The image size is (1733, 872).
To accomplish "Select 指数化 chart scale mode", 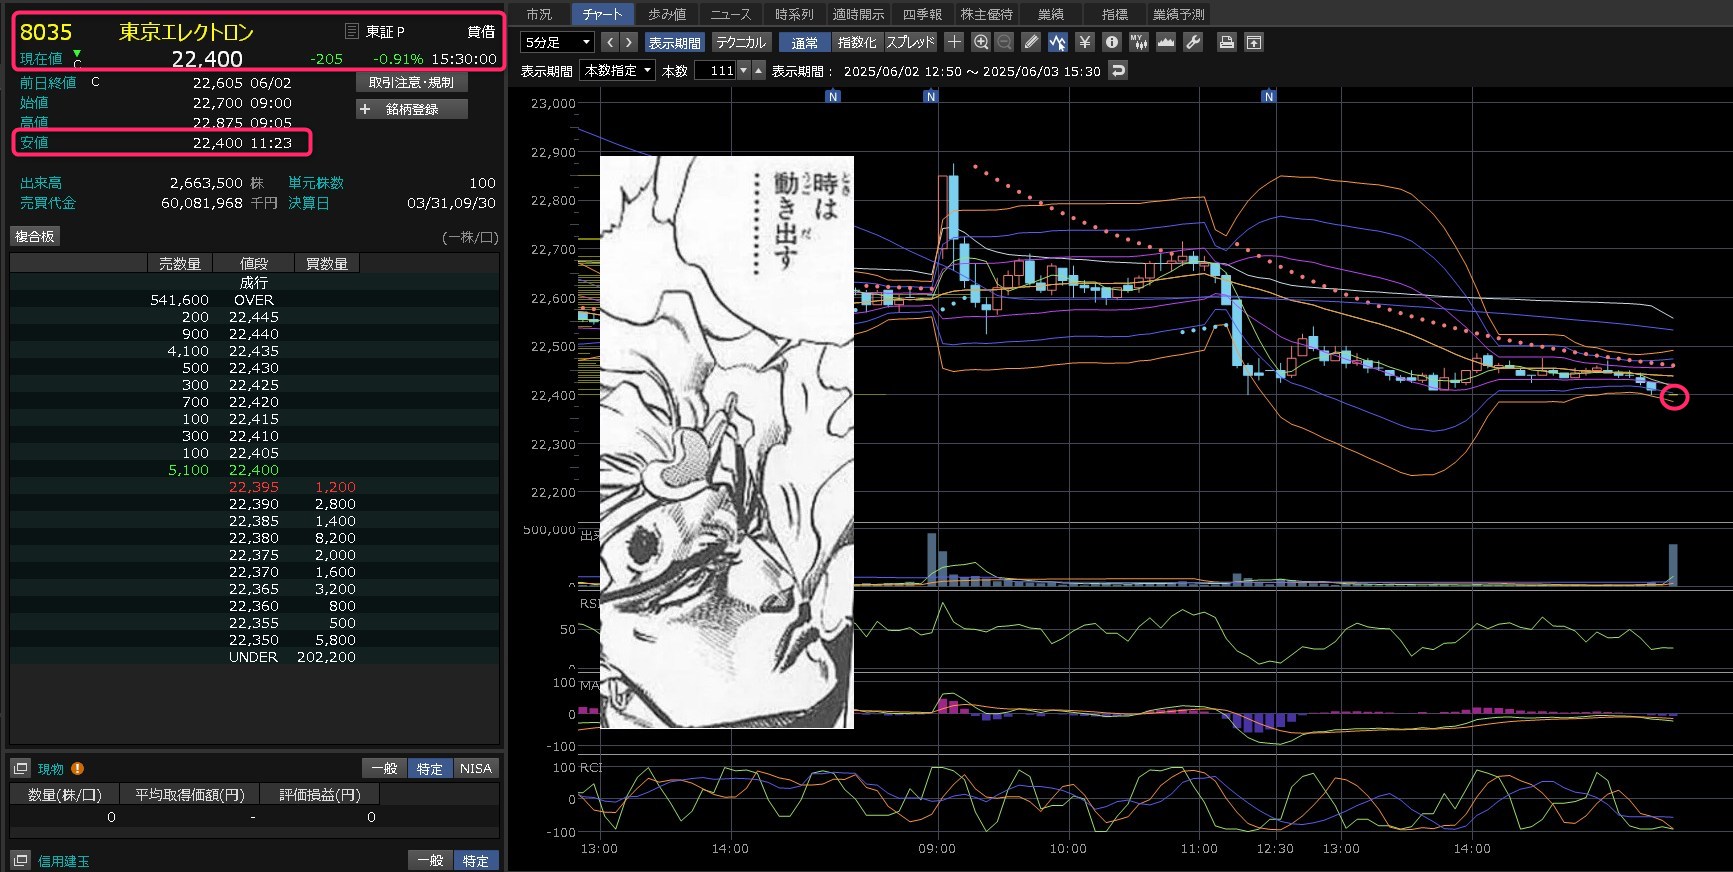I will click(x=857, y=42).
